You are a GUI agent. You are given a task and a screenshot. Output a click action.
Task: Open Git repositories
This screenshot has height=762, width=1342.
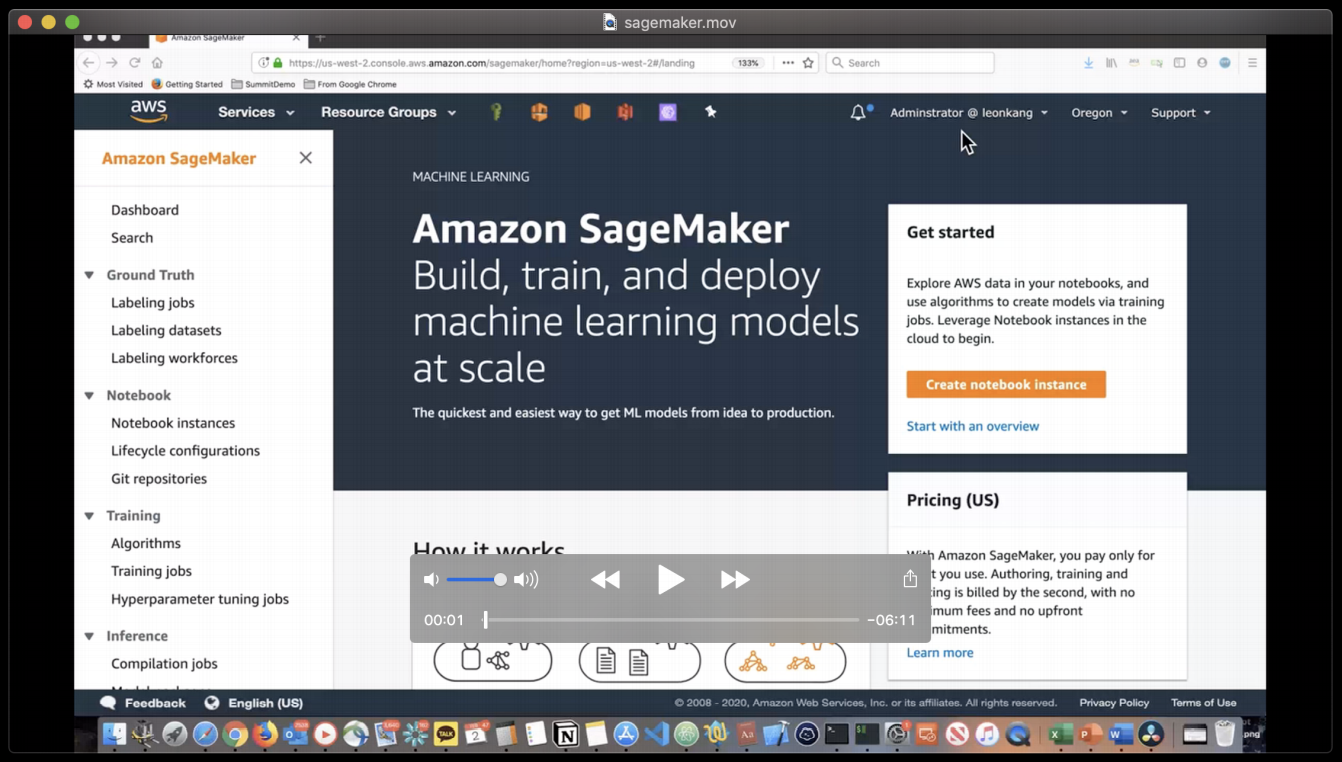coord(159,479)
